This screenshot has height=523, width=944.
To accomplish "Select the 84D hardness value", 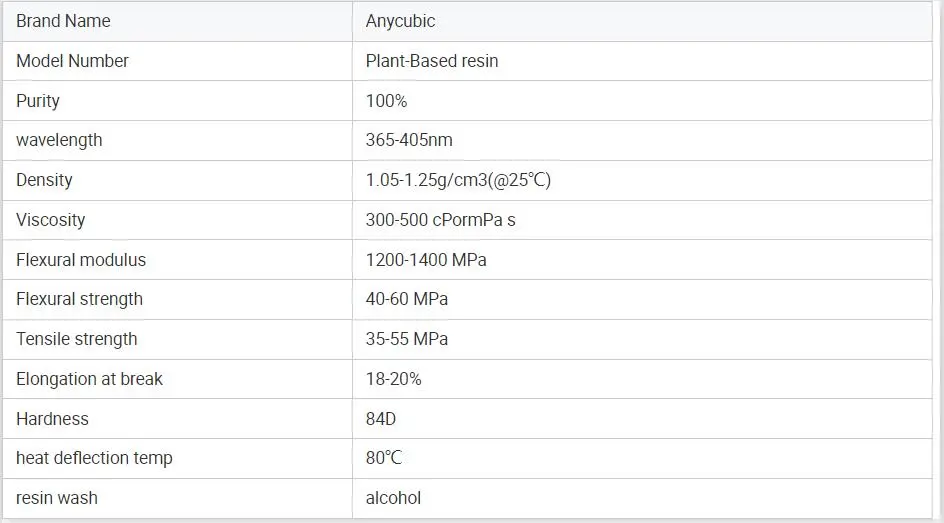I will 381,419.
